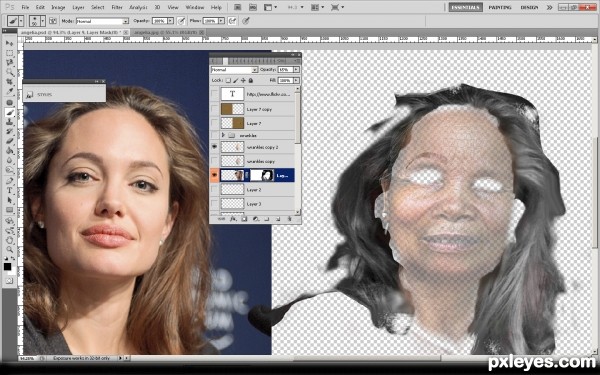
Task: Click tablet pressure for opacity icon
Action: point(181,21)
